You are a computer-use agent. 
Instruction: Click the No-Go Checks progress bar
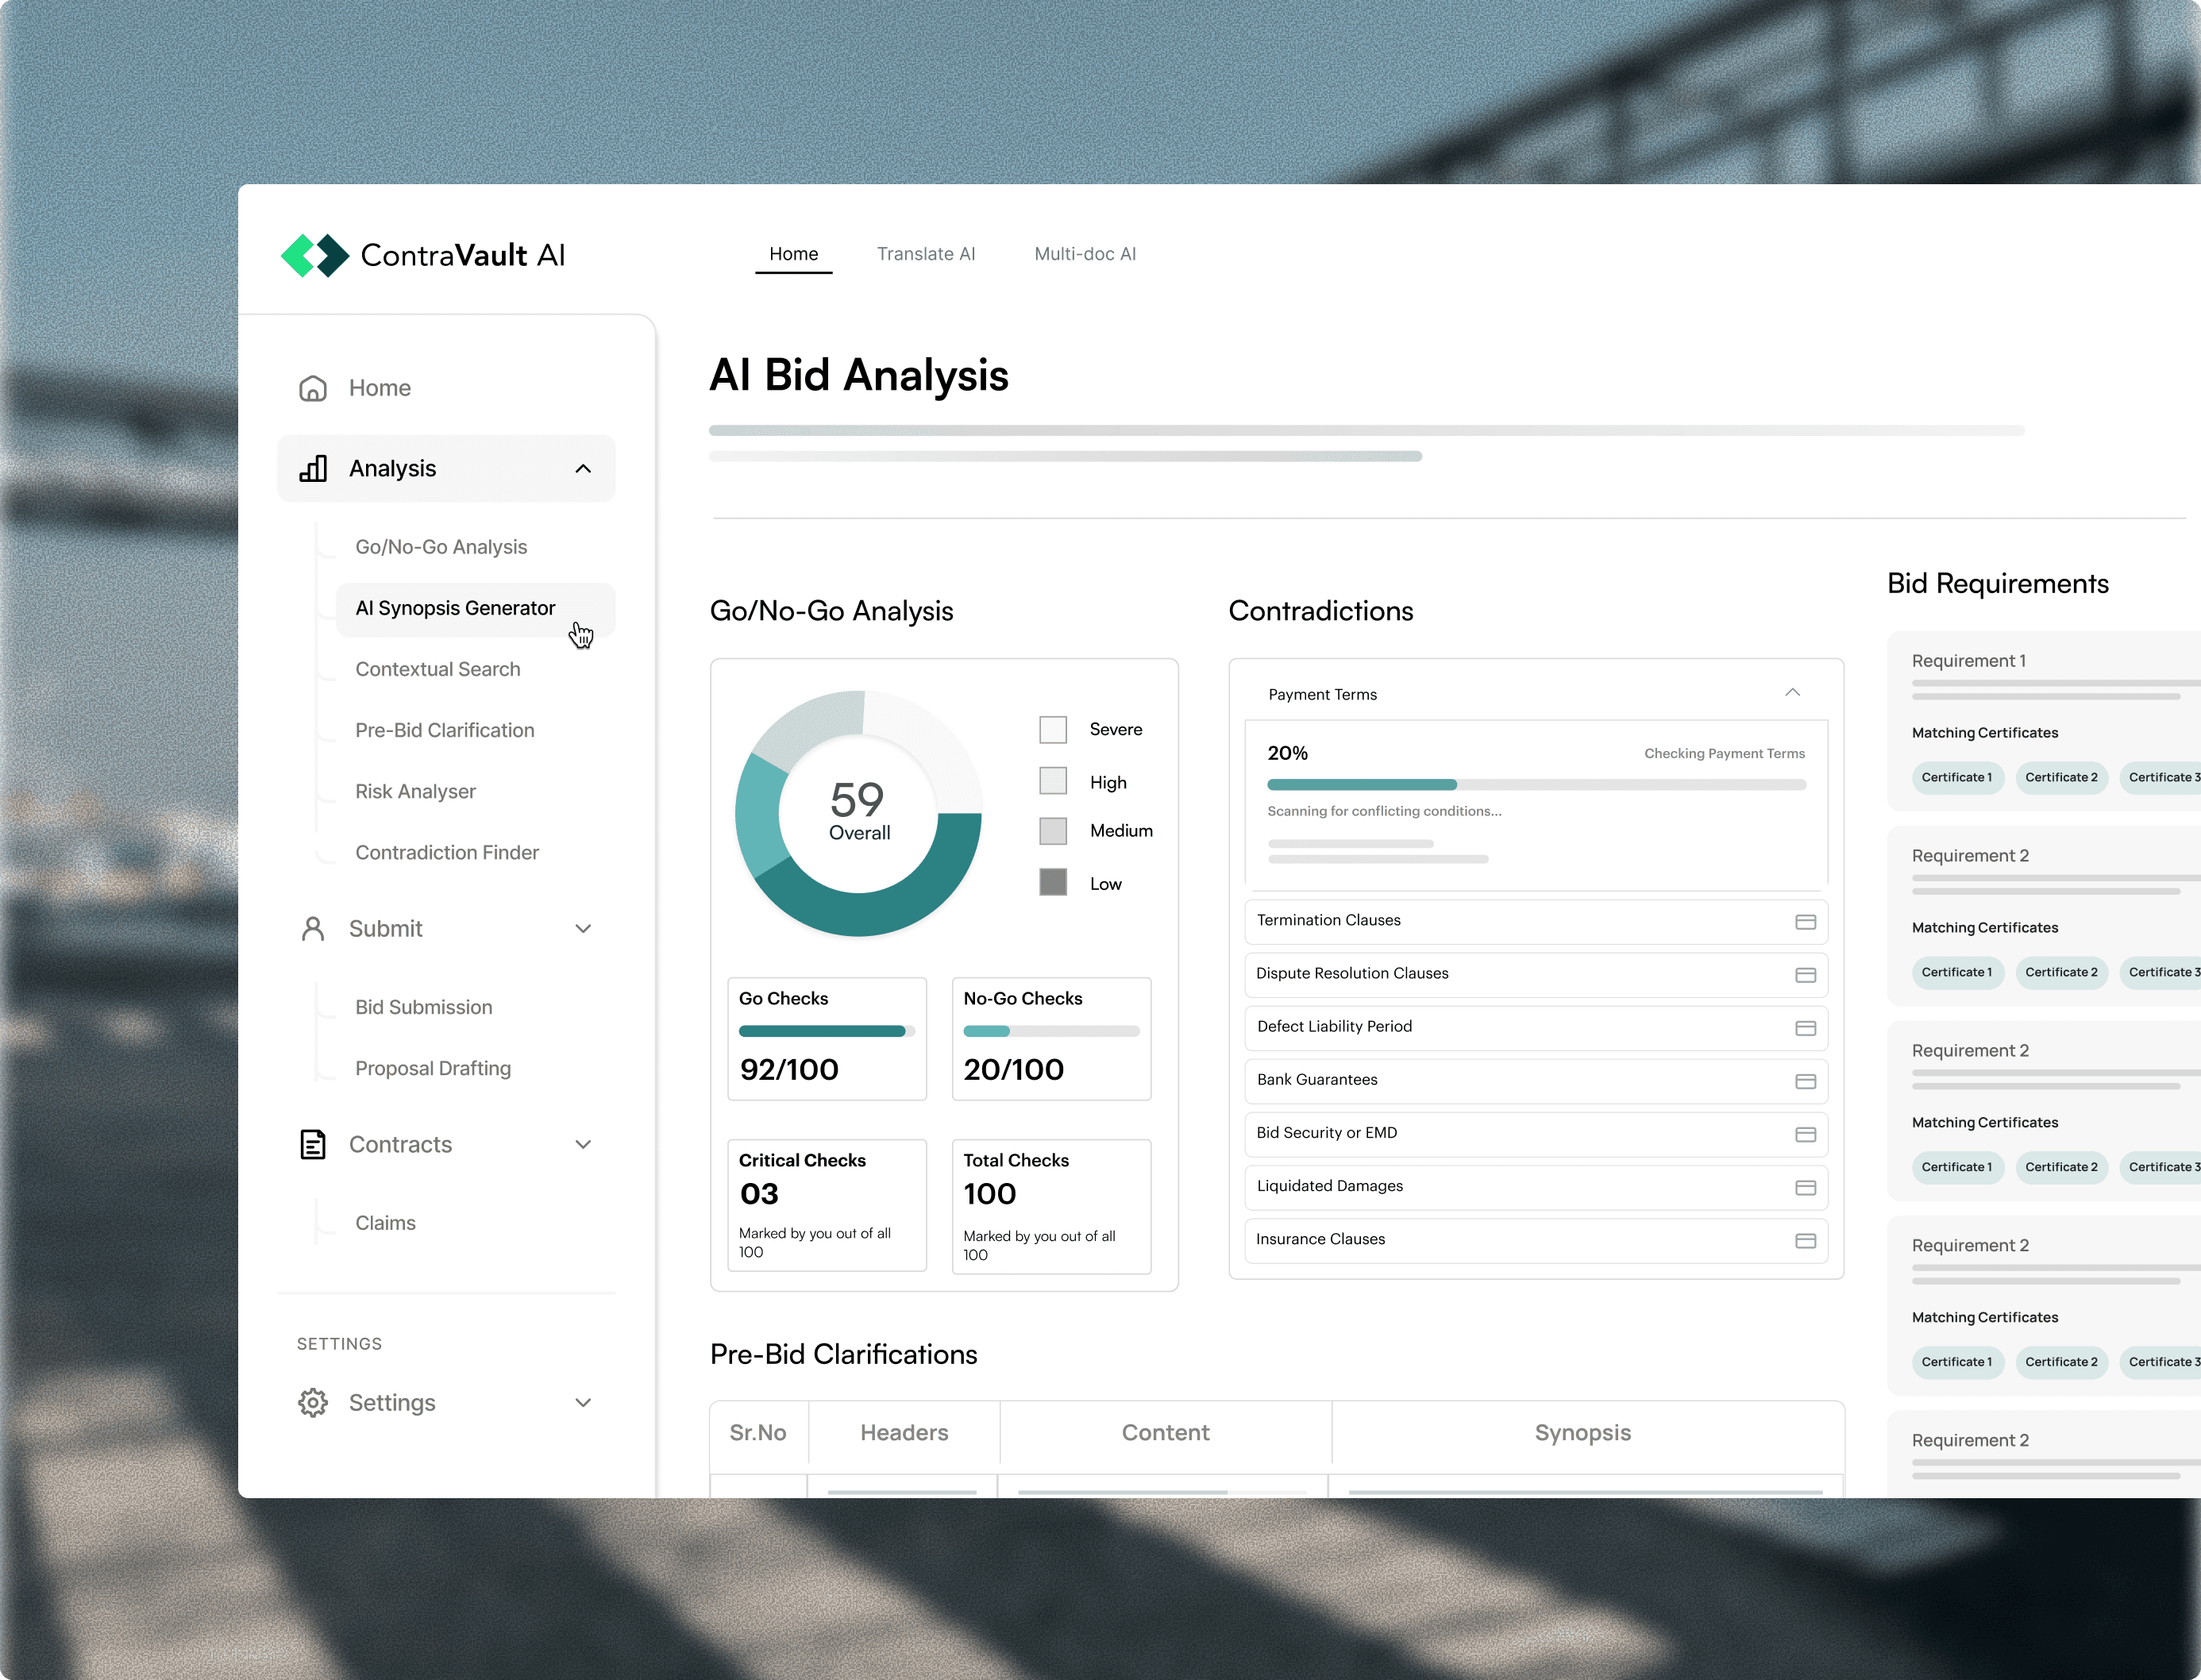[x=1051, y=1031]
